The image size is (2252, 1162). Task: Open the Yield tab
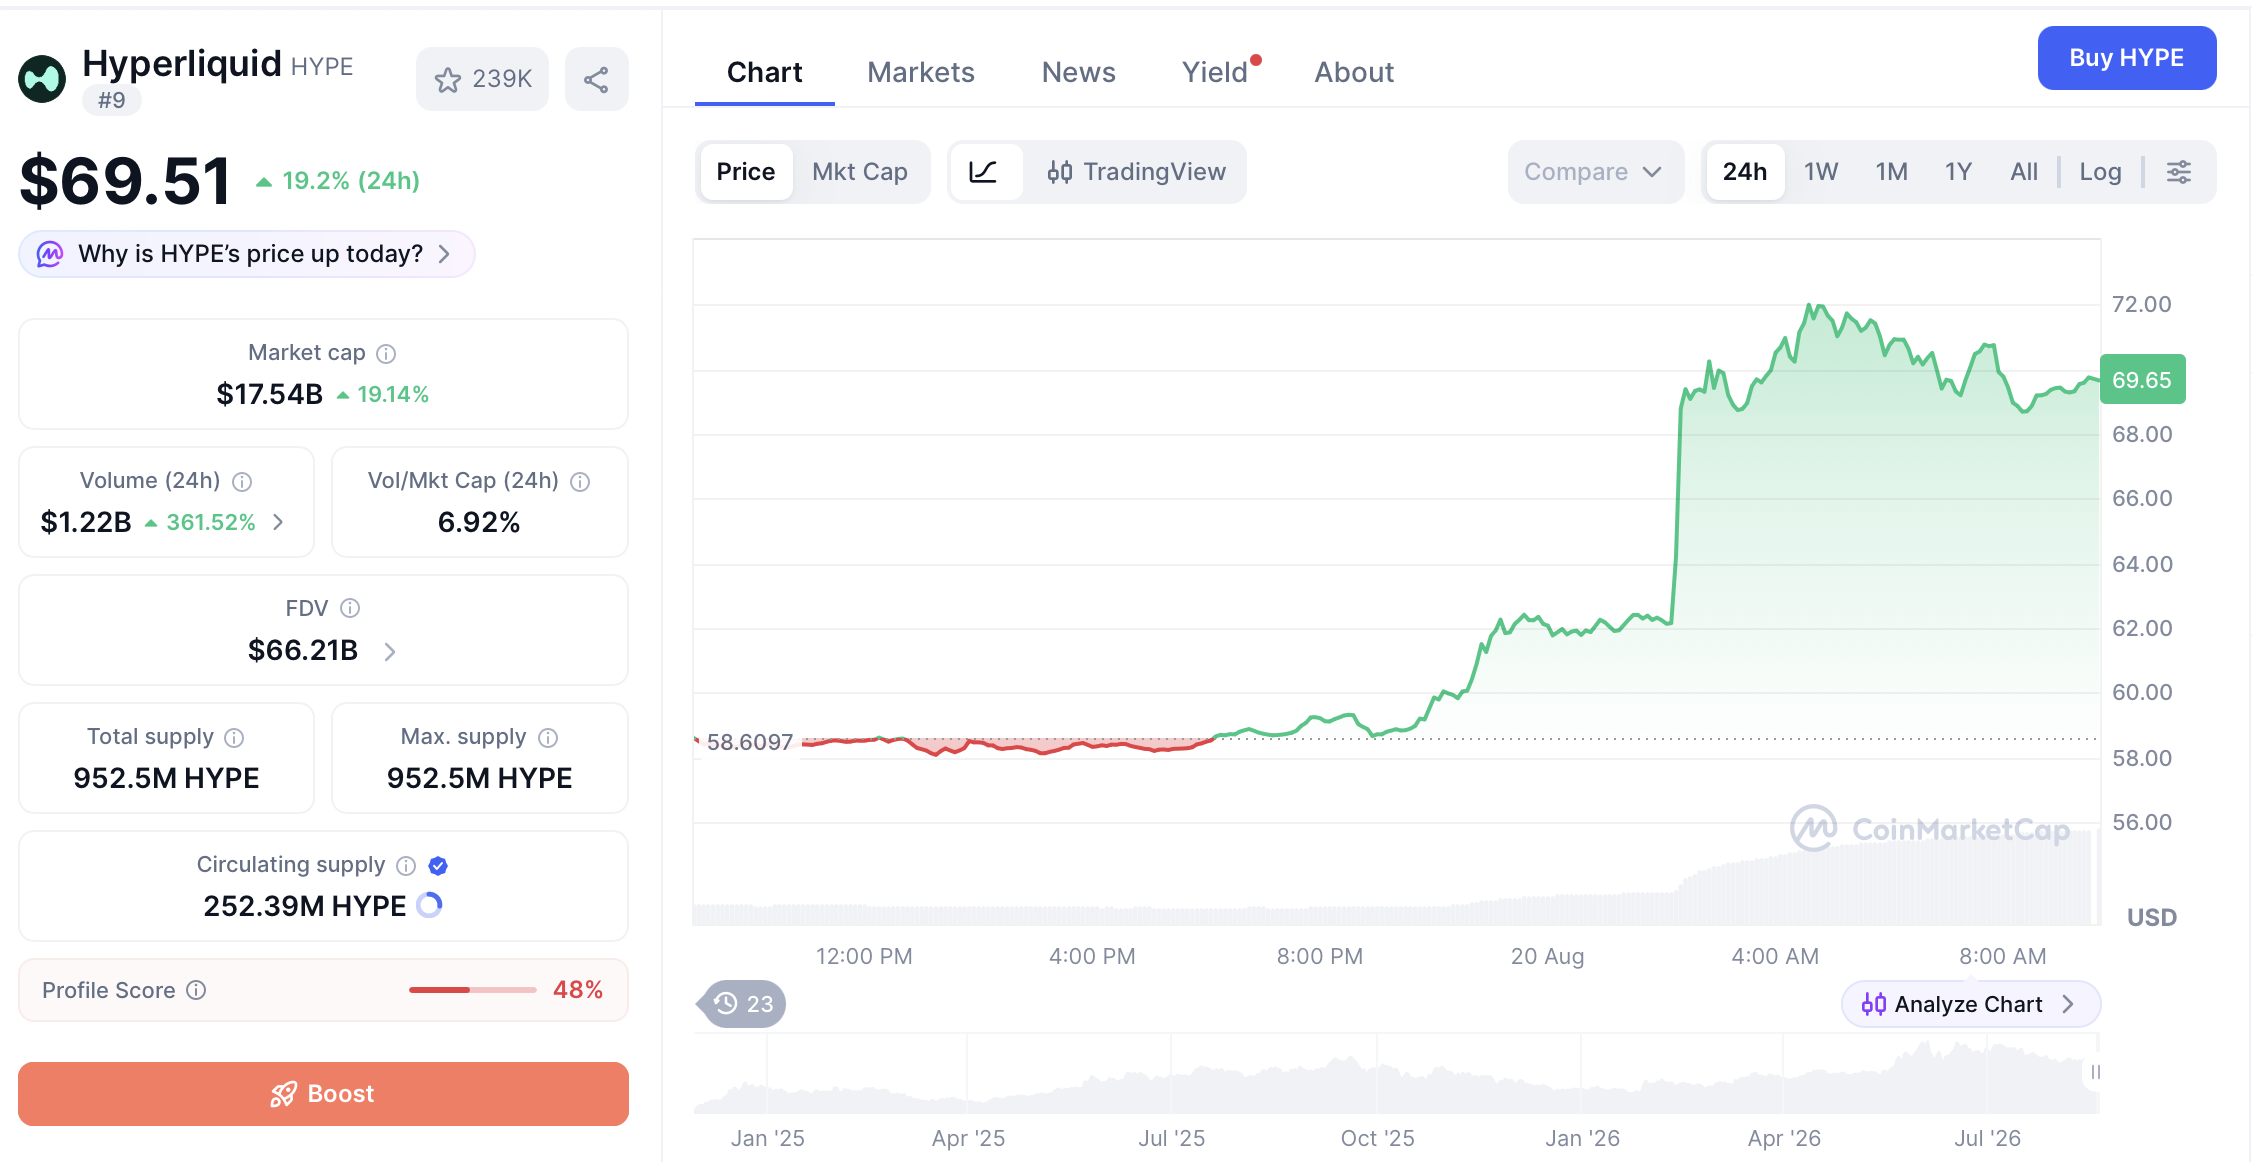(1216, 72)
